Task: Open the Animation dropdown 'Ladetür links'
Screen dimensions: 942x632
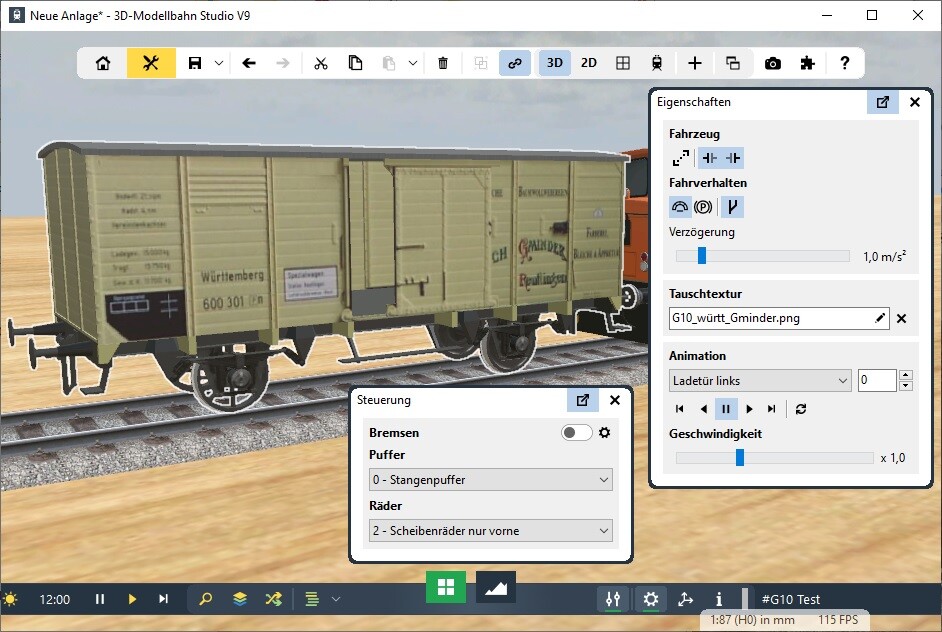Action: 760,381
